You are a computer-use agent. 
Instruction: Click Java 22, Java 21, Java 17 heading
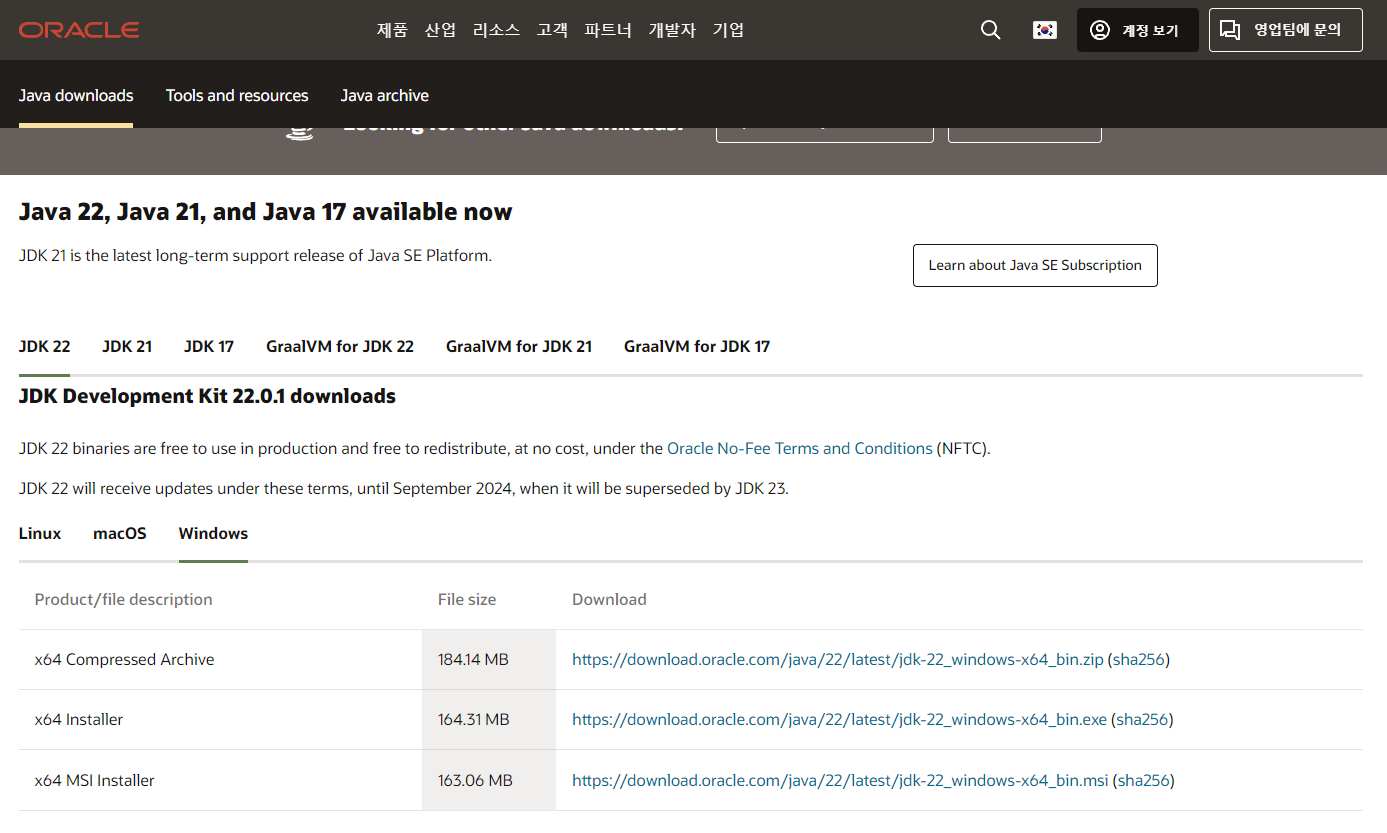pos(265,212)
